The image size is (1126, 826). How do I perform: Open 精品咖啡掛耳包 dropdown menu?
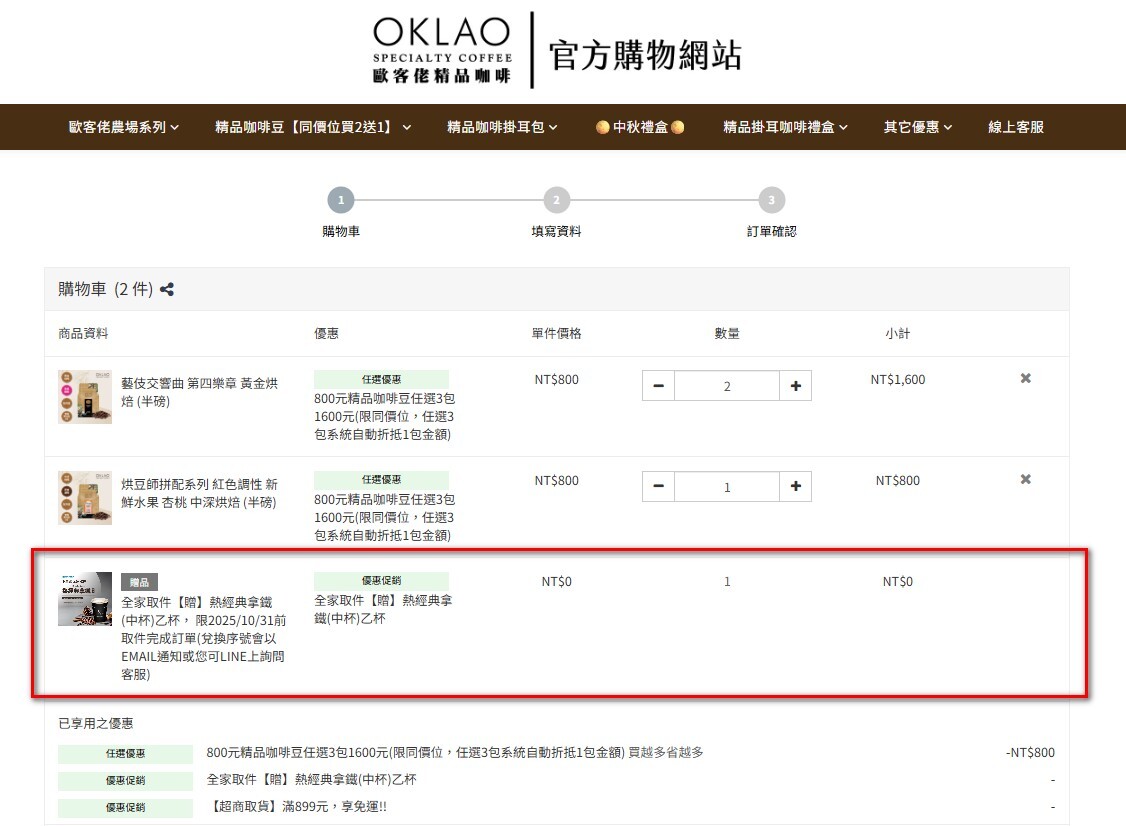[x=502, y=127]
